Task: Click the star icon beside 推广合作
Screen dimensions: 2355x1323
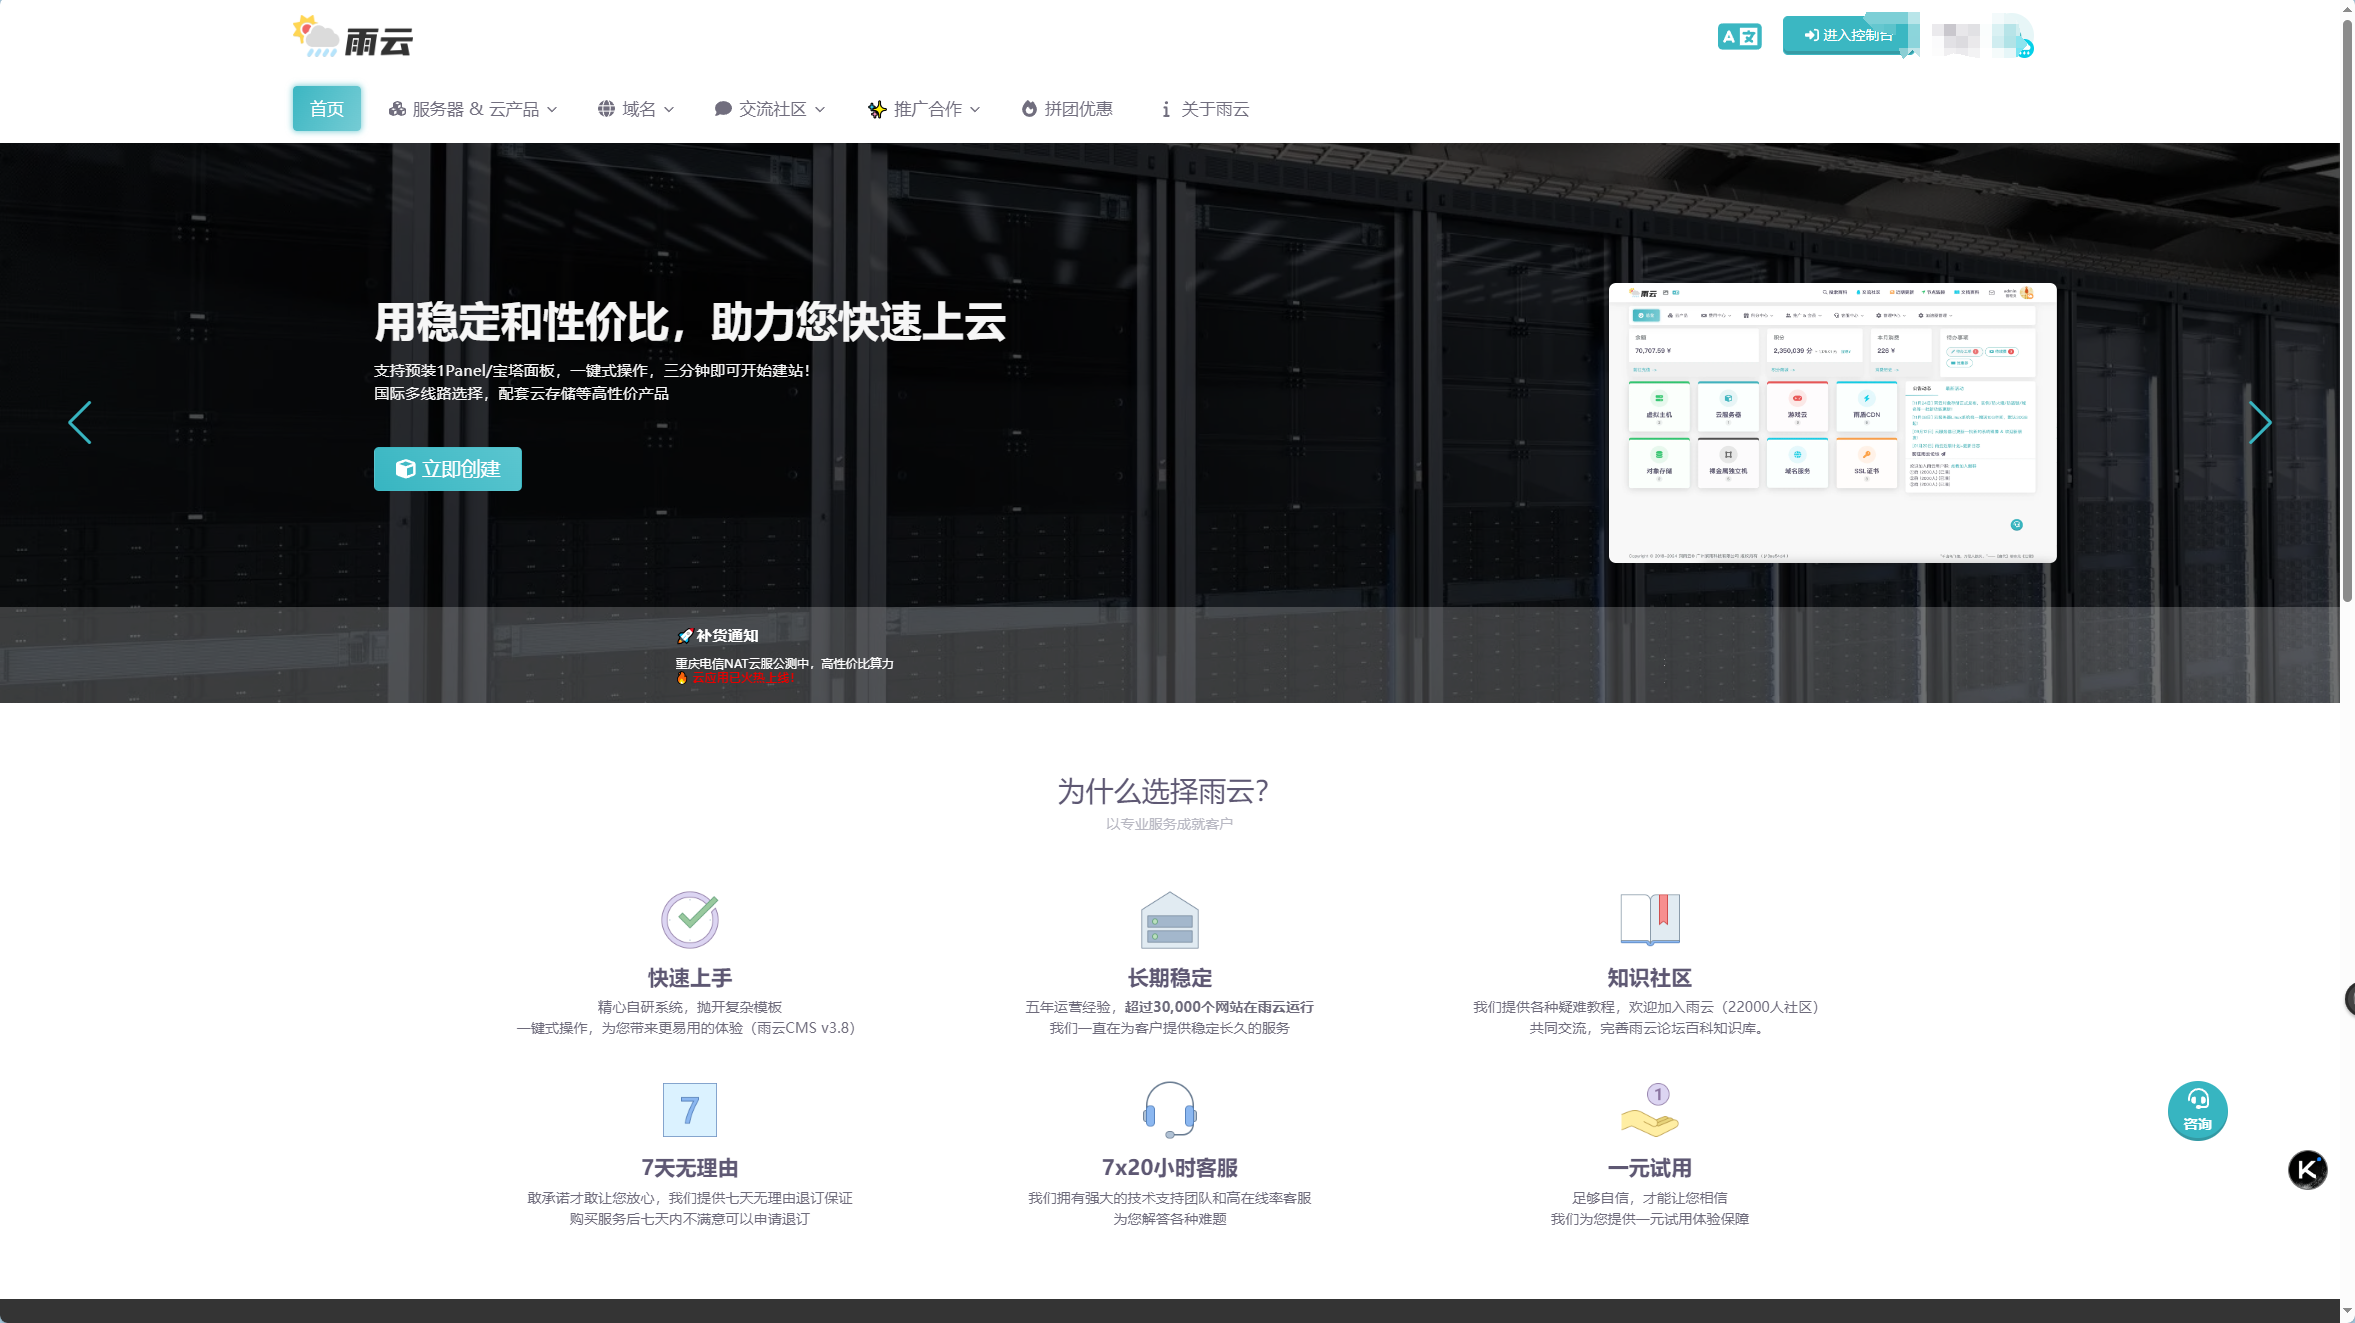Action: pos(877,109)
